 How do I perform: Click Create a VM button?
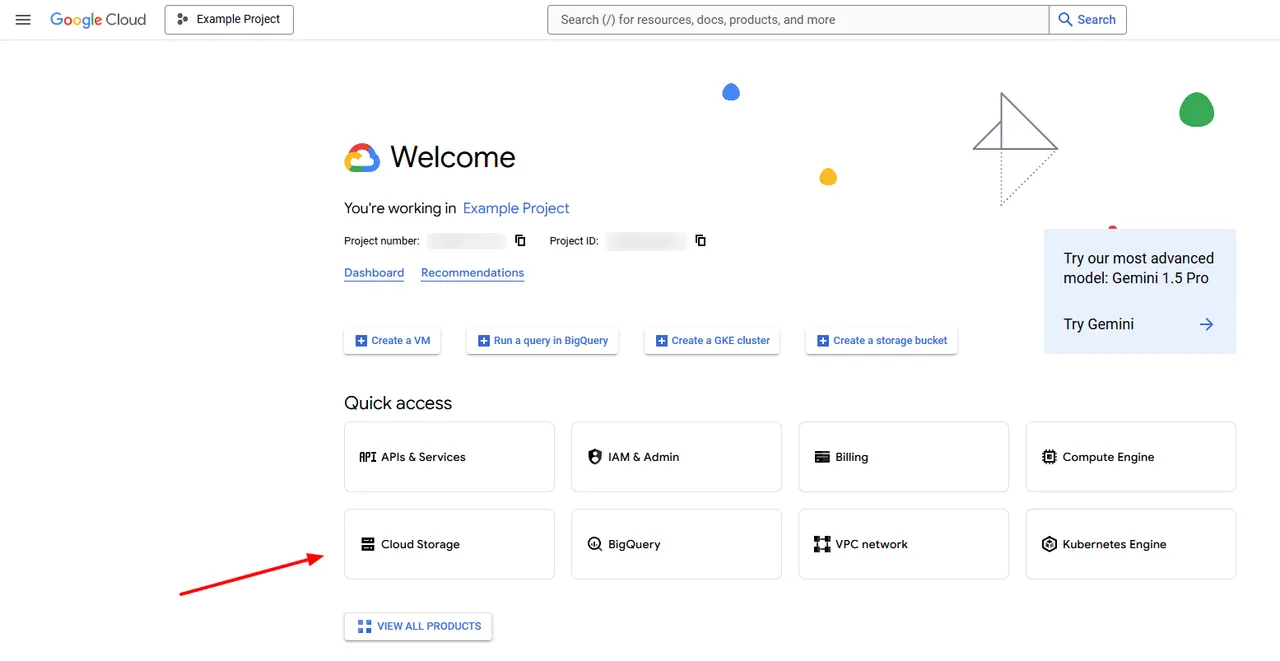[x=392, y=341]
